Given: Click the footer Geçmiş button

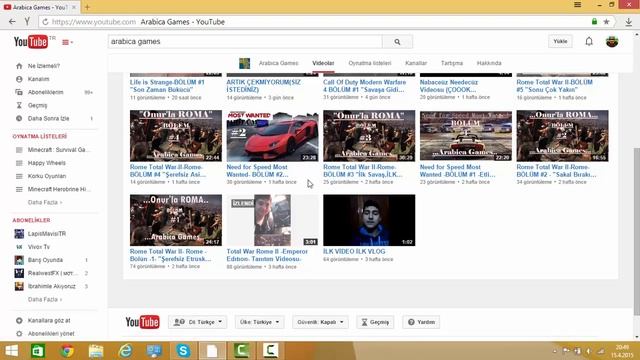Looking at the screenshot, I should click(x=375, y=322).
